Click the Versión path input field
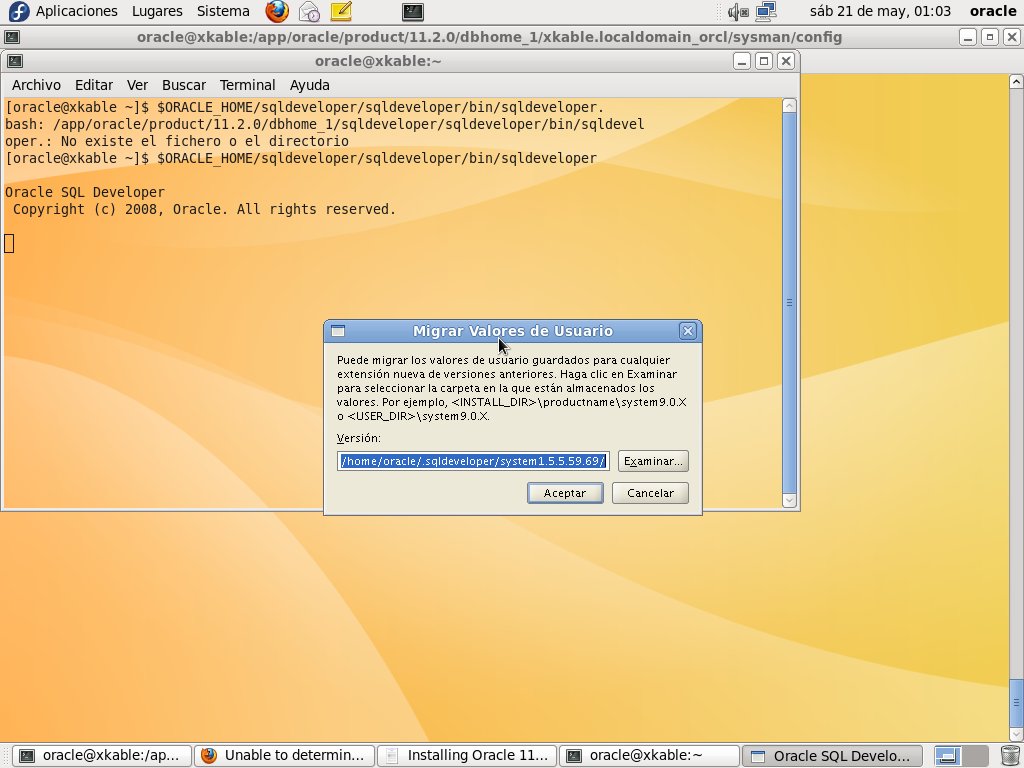1024x768 pixels. 473,461
